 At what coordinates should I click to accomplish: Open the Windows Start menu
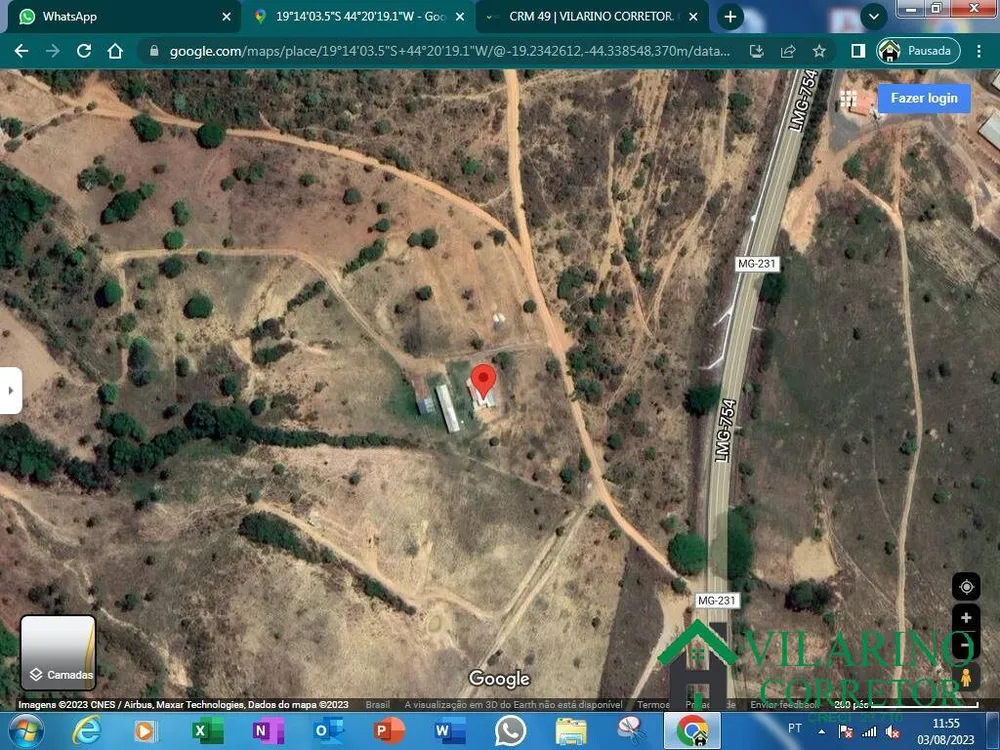(26, 731)
